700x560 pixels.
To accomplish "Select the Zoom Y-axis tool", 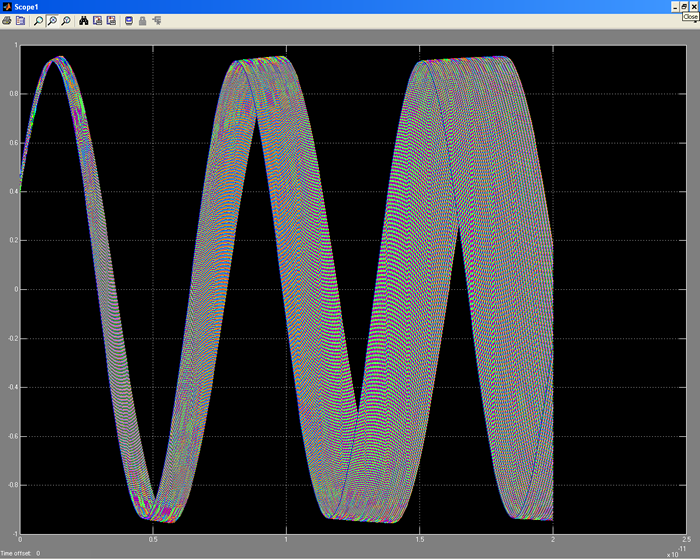I will [66, 20].
